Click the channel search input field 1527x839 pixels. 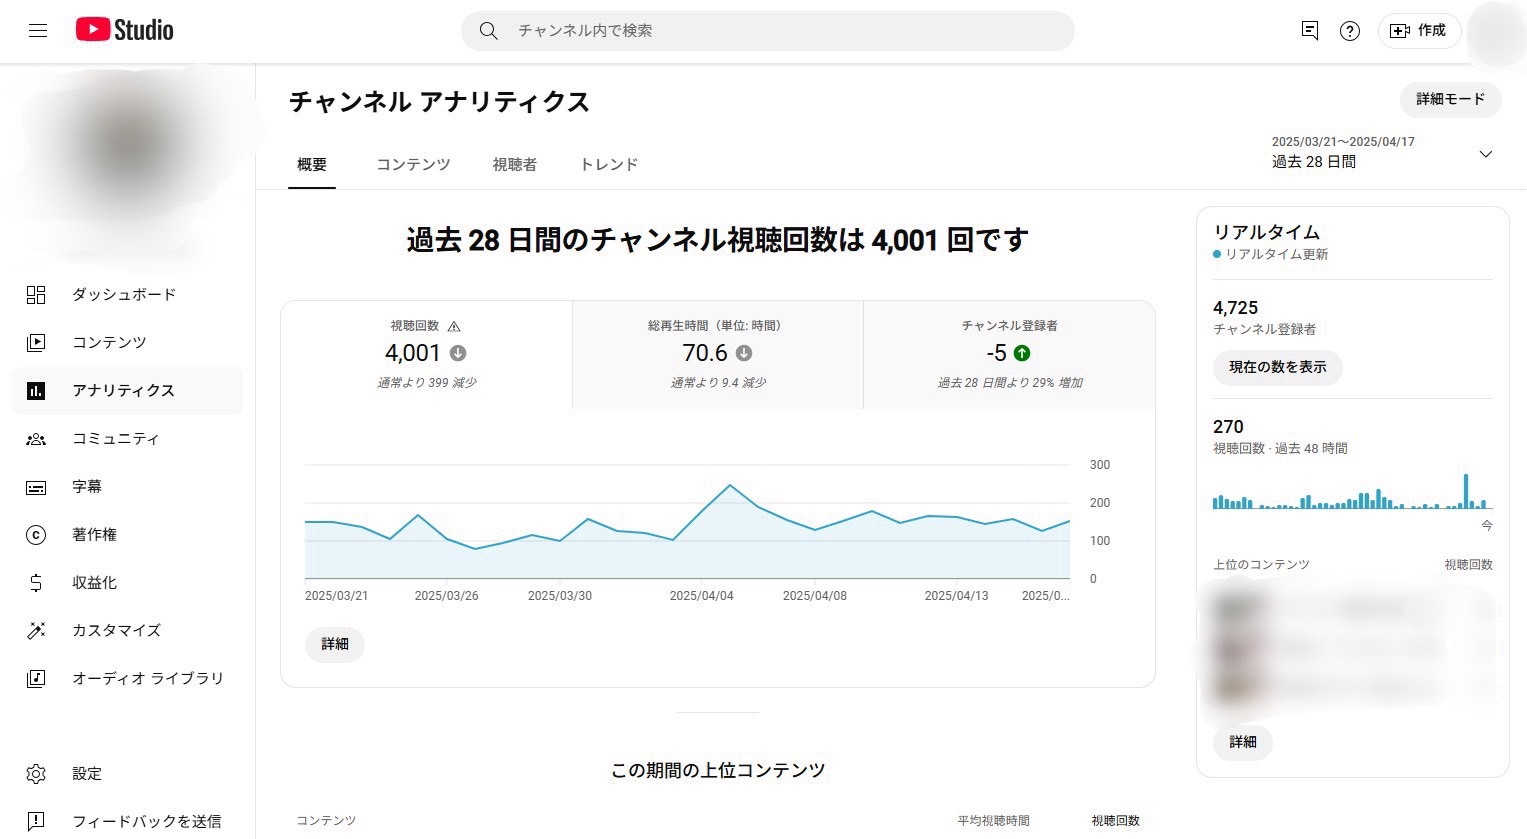click(768, 31)
